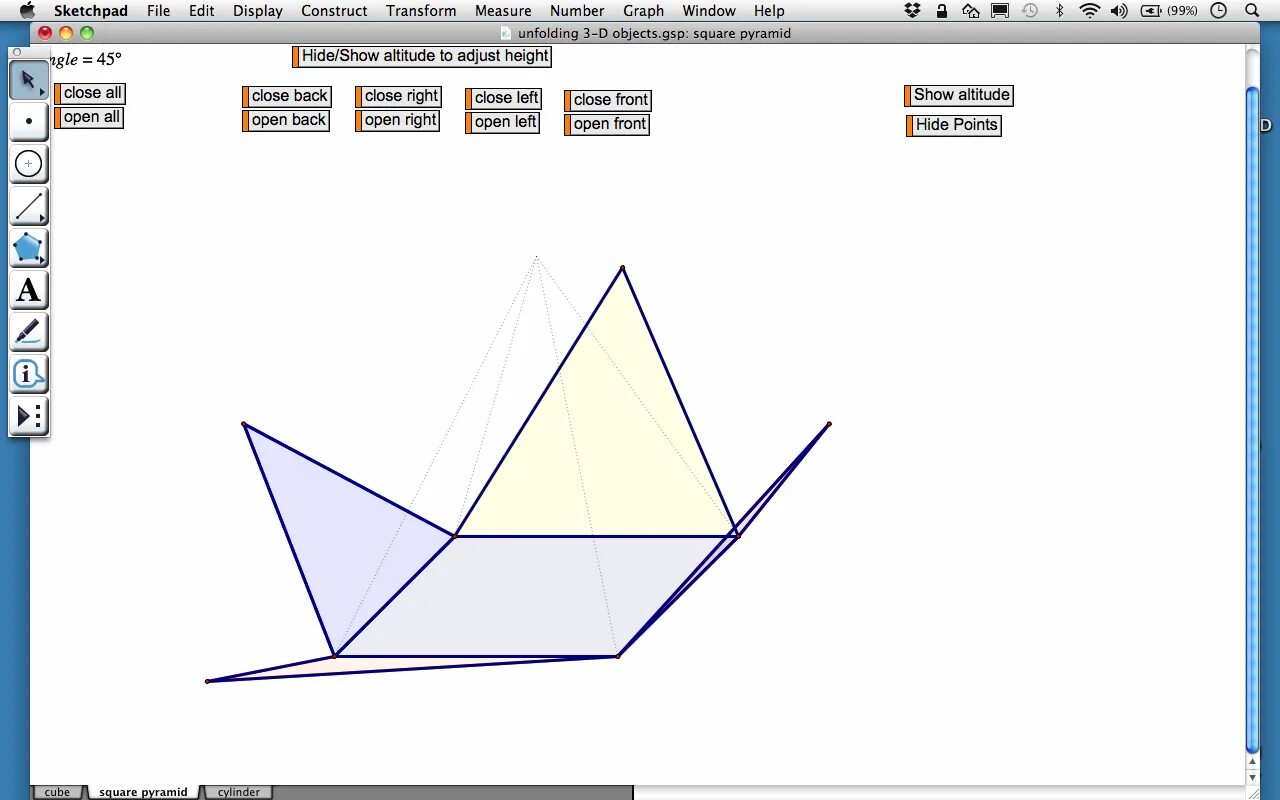Click the close front button
1280x800 pixels.
tap(608, 100)
